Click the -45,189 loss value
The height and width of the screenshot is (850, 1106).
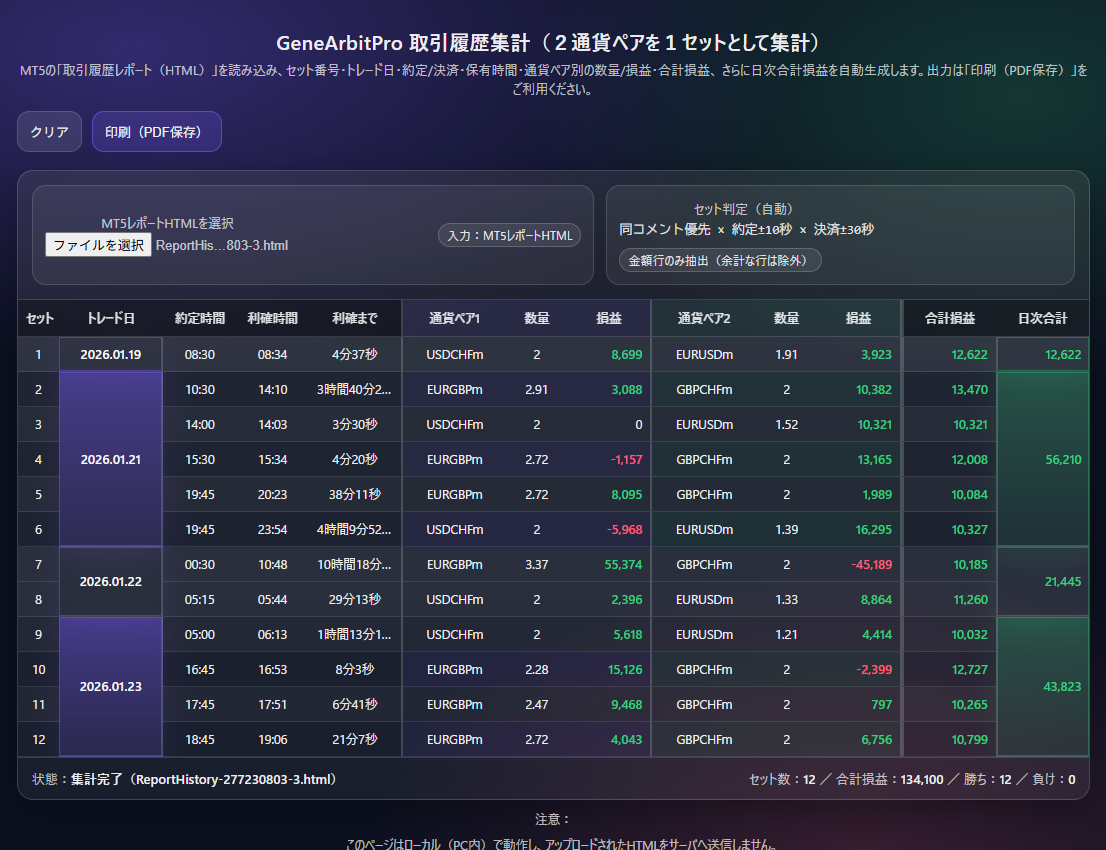coord(870,565)
